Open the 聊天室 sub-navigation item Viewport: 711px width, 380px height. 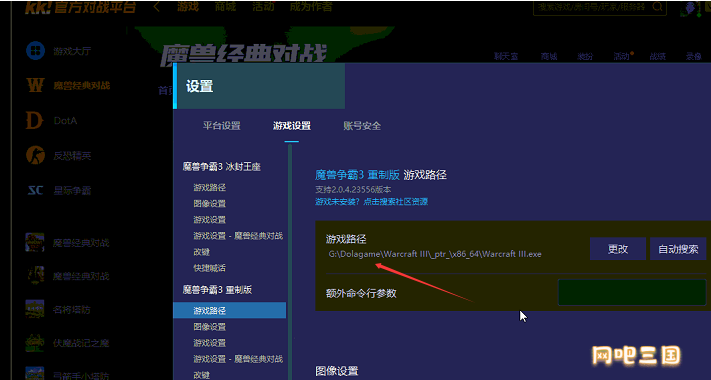tap(506, 56)
